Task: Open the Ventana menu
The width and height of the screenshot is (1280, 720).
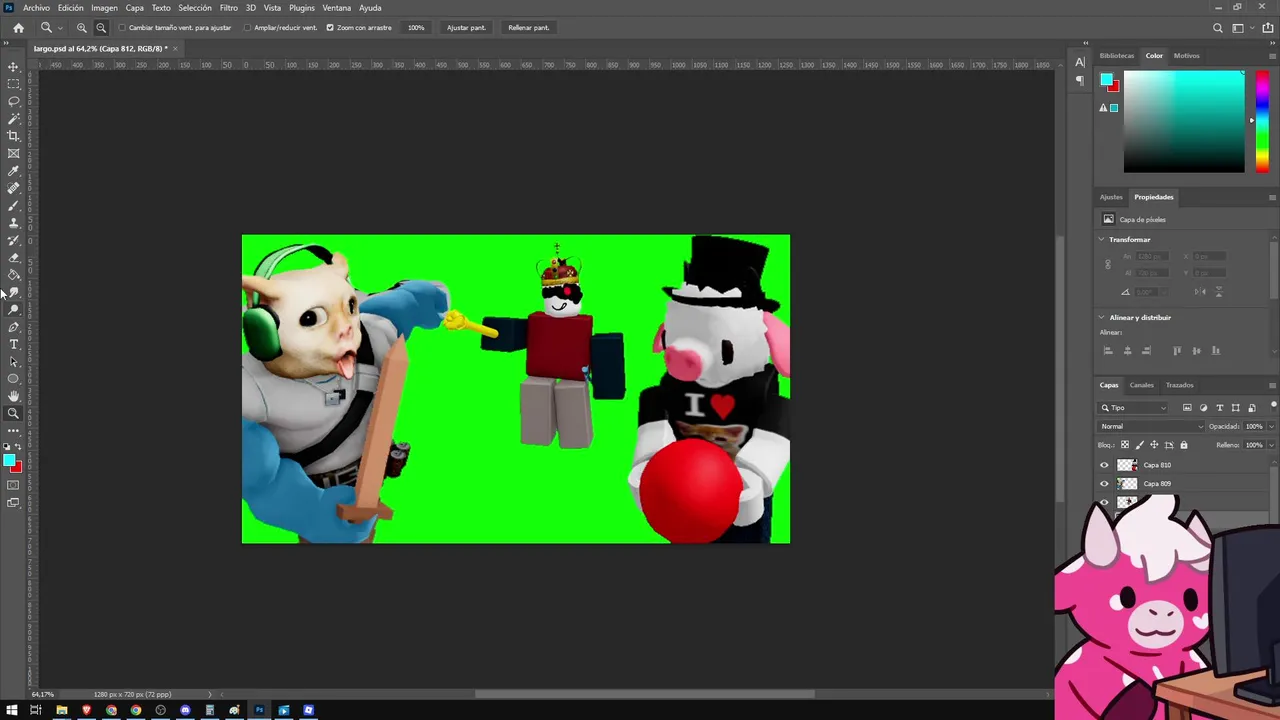Action: pyautogui.click(x=336, y=8)
